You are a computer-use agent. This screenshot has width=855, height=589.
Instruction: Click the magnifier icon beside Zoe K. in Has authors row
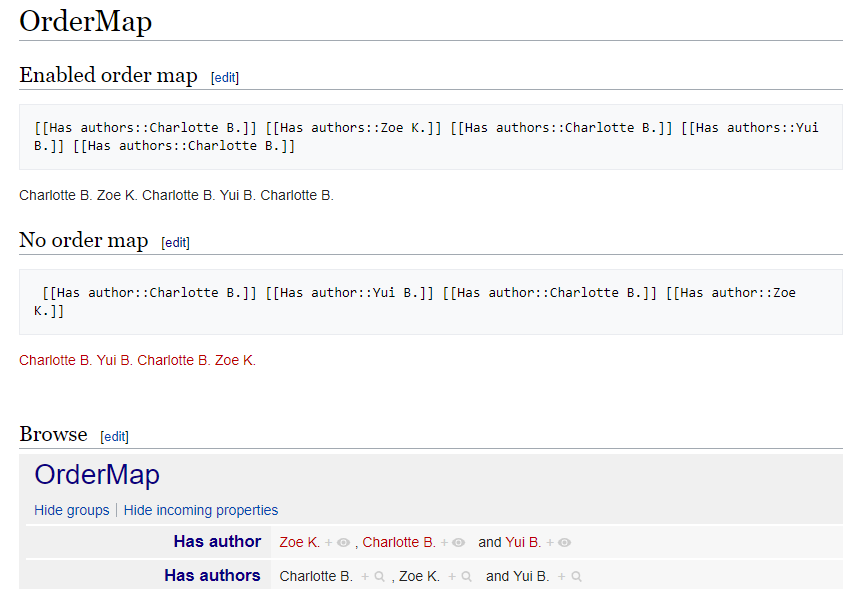pyautogui.click(x=467, y=576)
